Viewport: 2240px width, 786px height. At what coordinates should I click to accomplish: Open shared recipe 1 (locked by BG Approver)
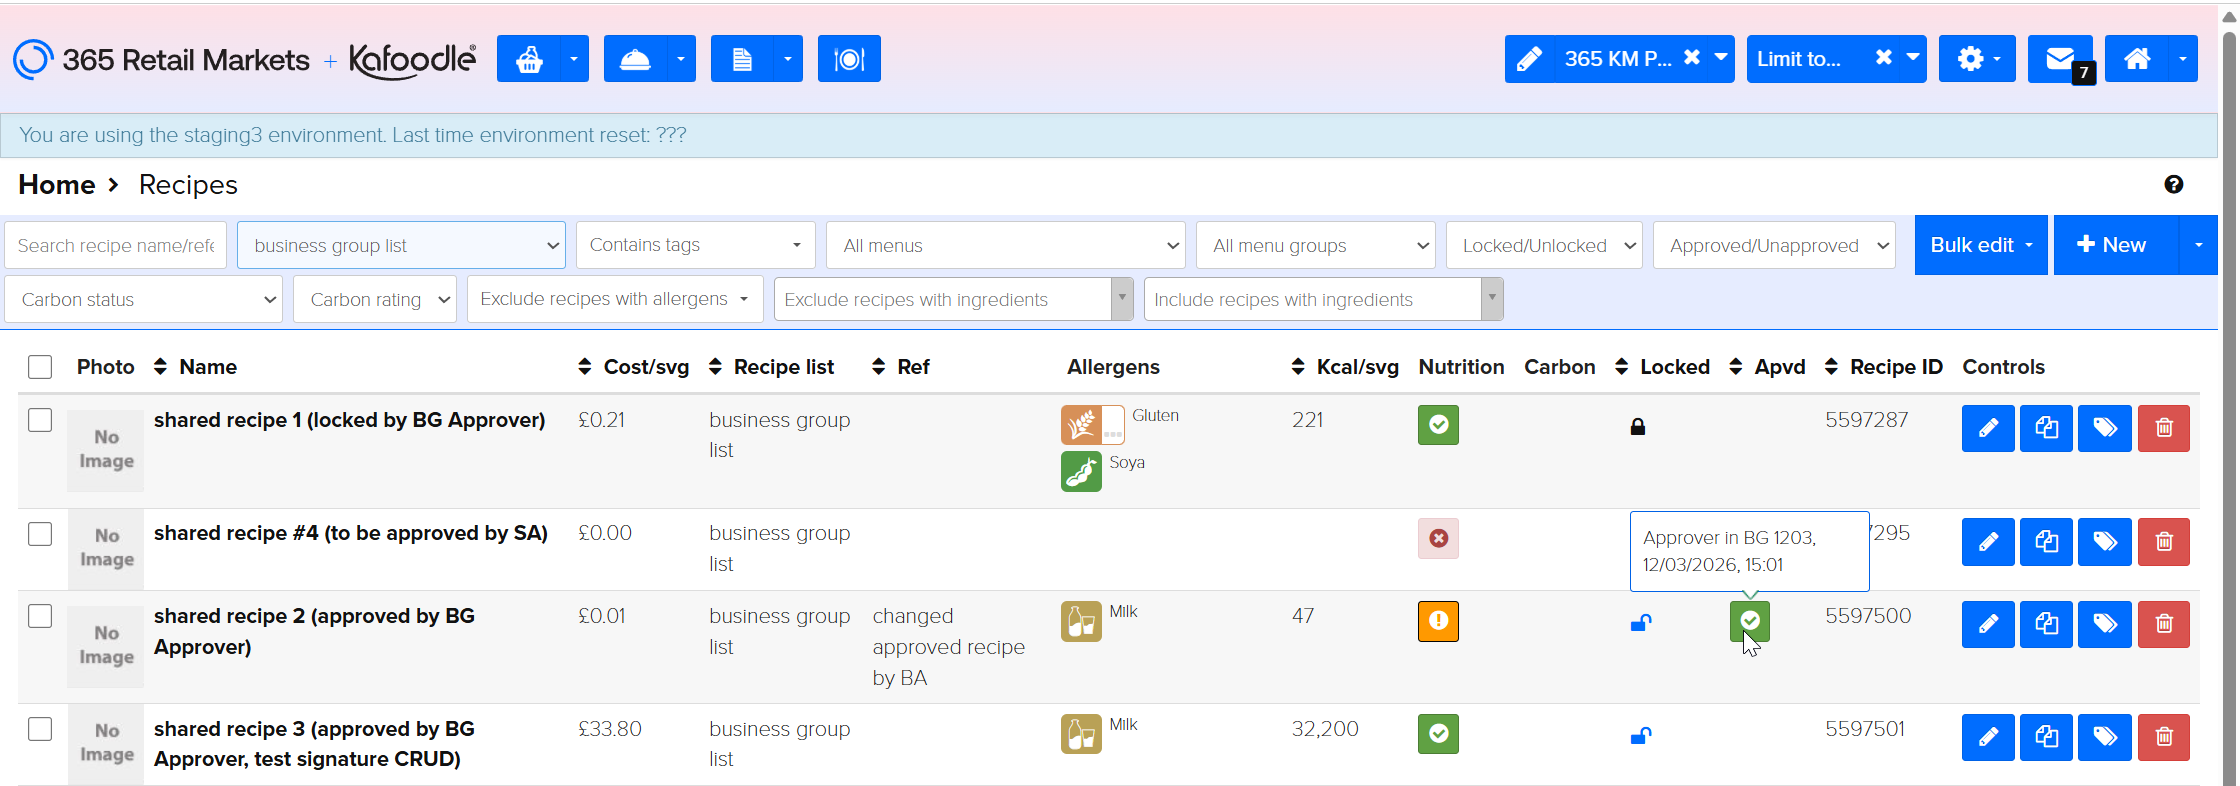click(349, 420)
